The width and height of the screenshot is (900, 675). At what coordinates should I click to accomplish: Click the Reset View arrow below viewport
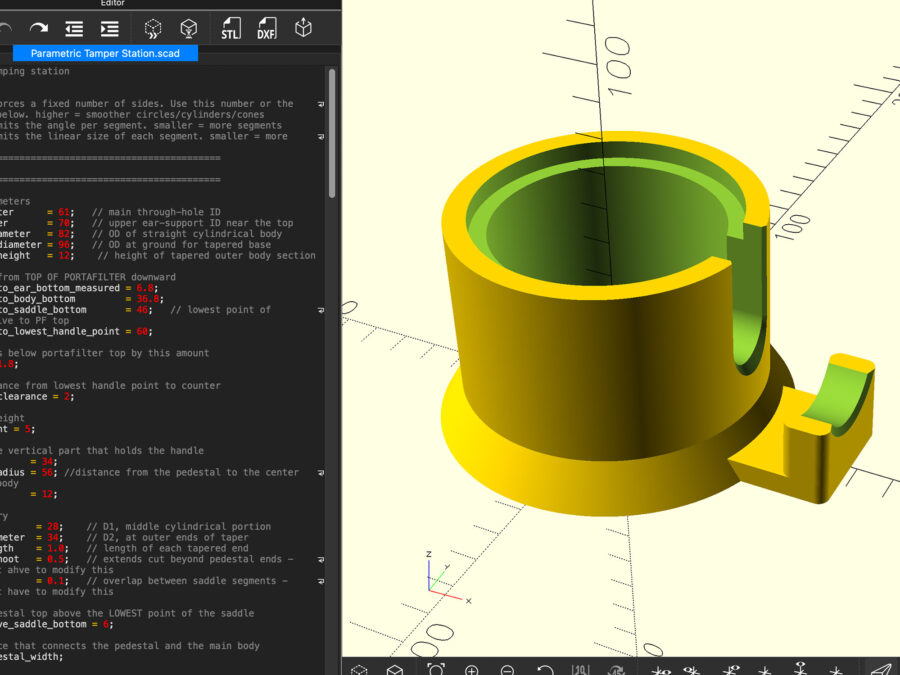pyautogui.click(x=545, y=669)
